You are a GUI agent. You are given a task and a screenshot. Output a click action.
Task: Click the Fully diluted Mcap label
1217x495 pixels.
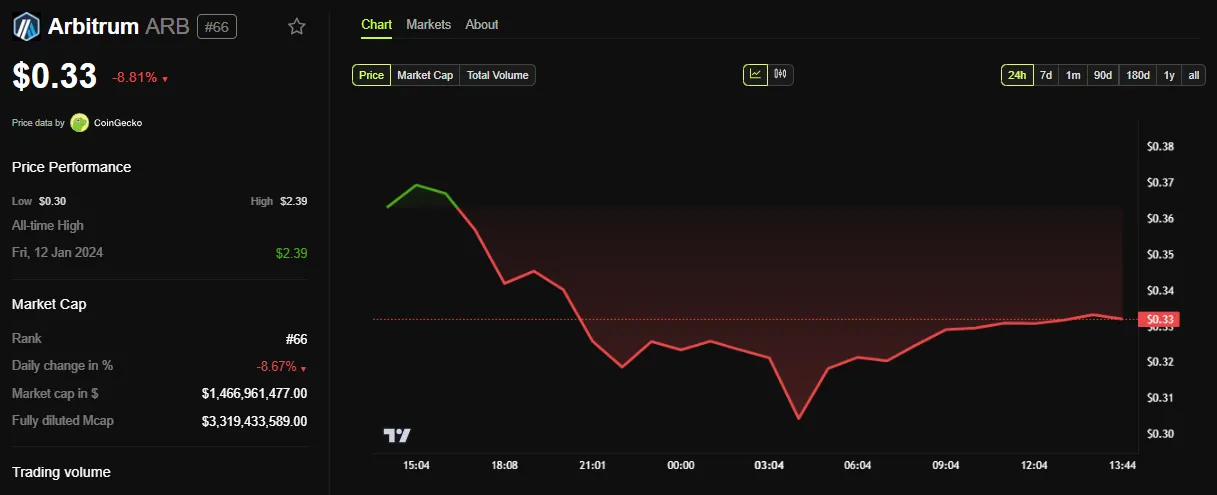pyautogui.click(x=62, y=421)
